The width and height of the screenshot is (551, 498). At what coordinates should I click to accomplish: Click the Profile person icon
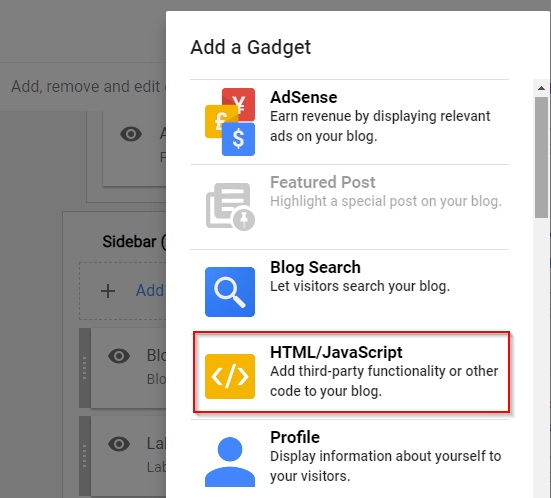coord(230,462)
